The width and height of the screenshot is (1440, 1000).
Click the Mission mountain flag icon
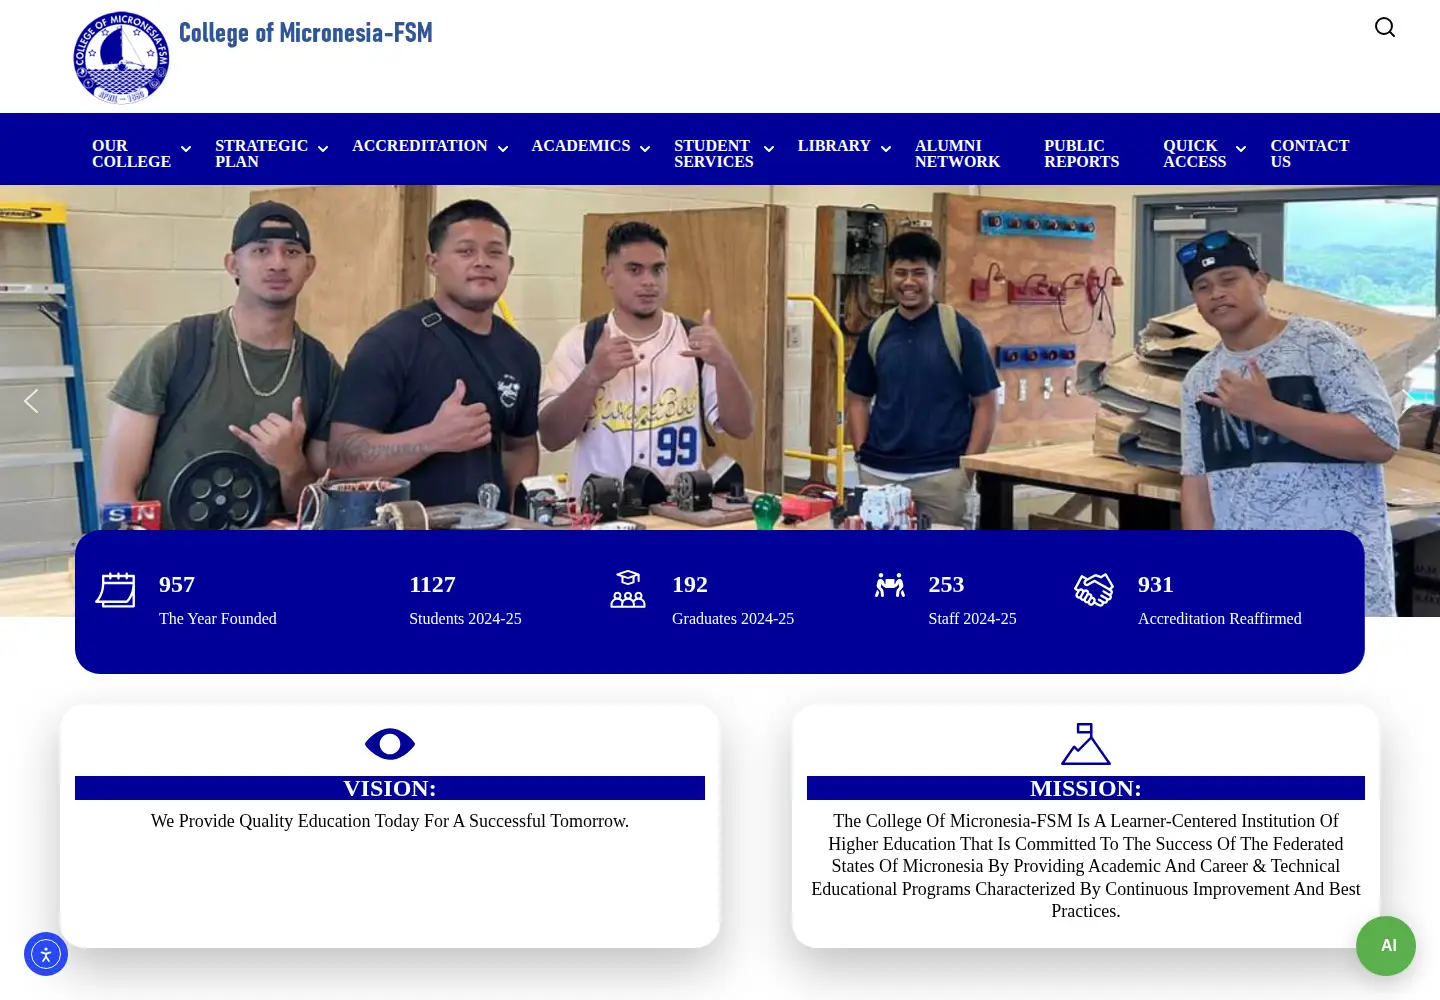click(x=1086, y=744)
